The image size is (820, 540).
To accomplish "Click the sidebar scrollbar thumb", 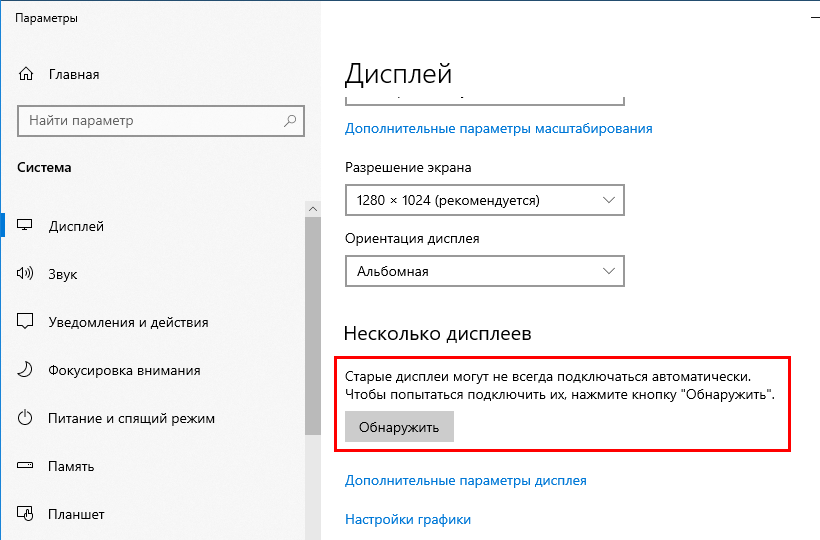I will click(x=312, y=320).
